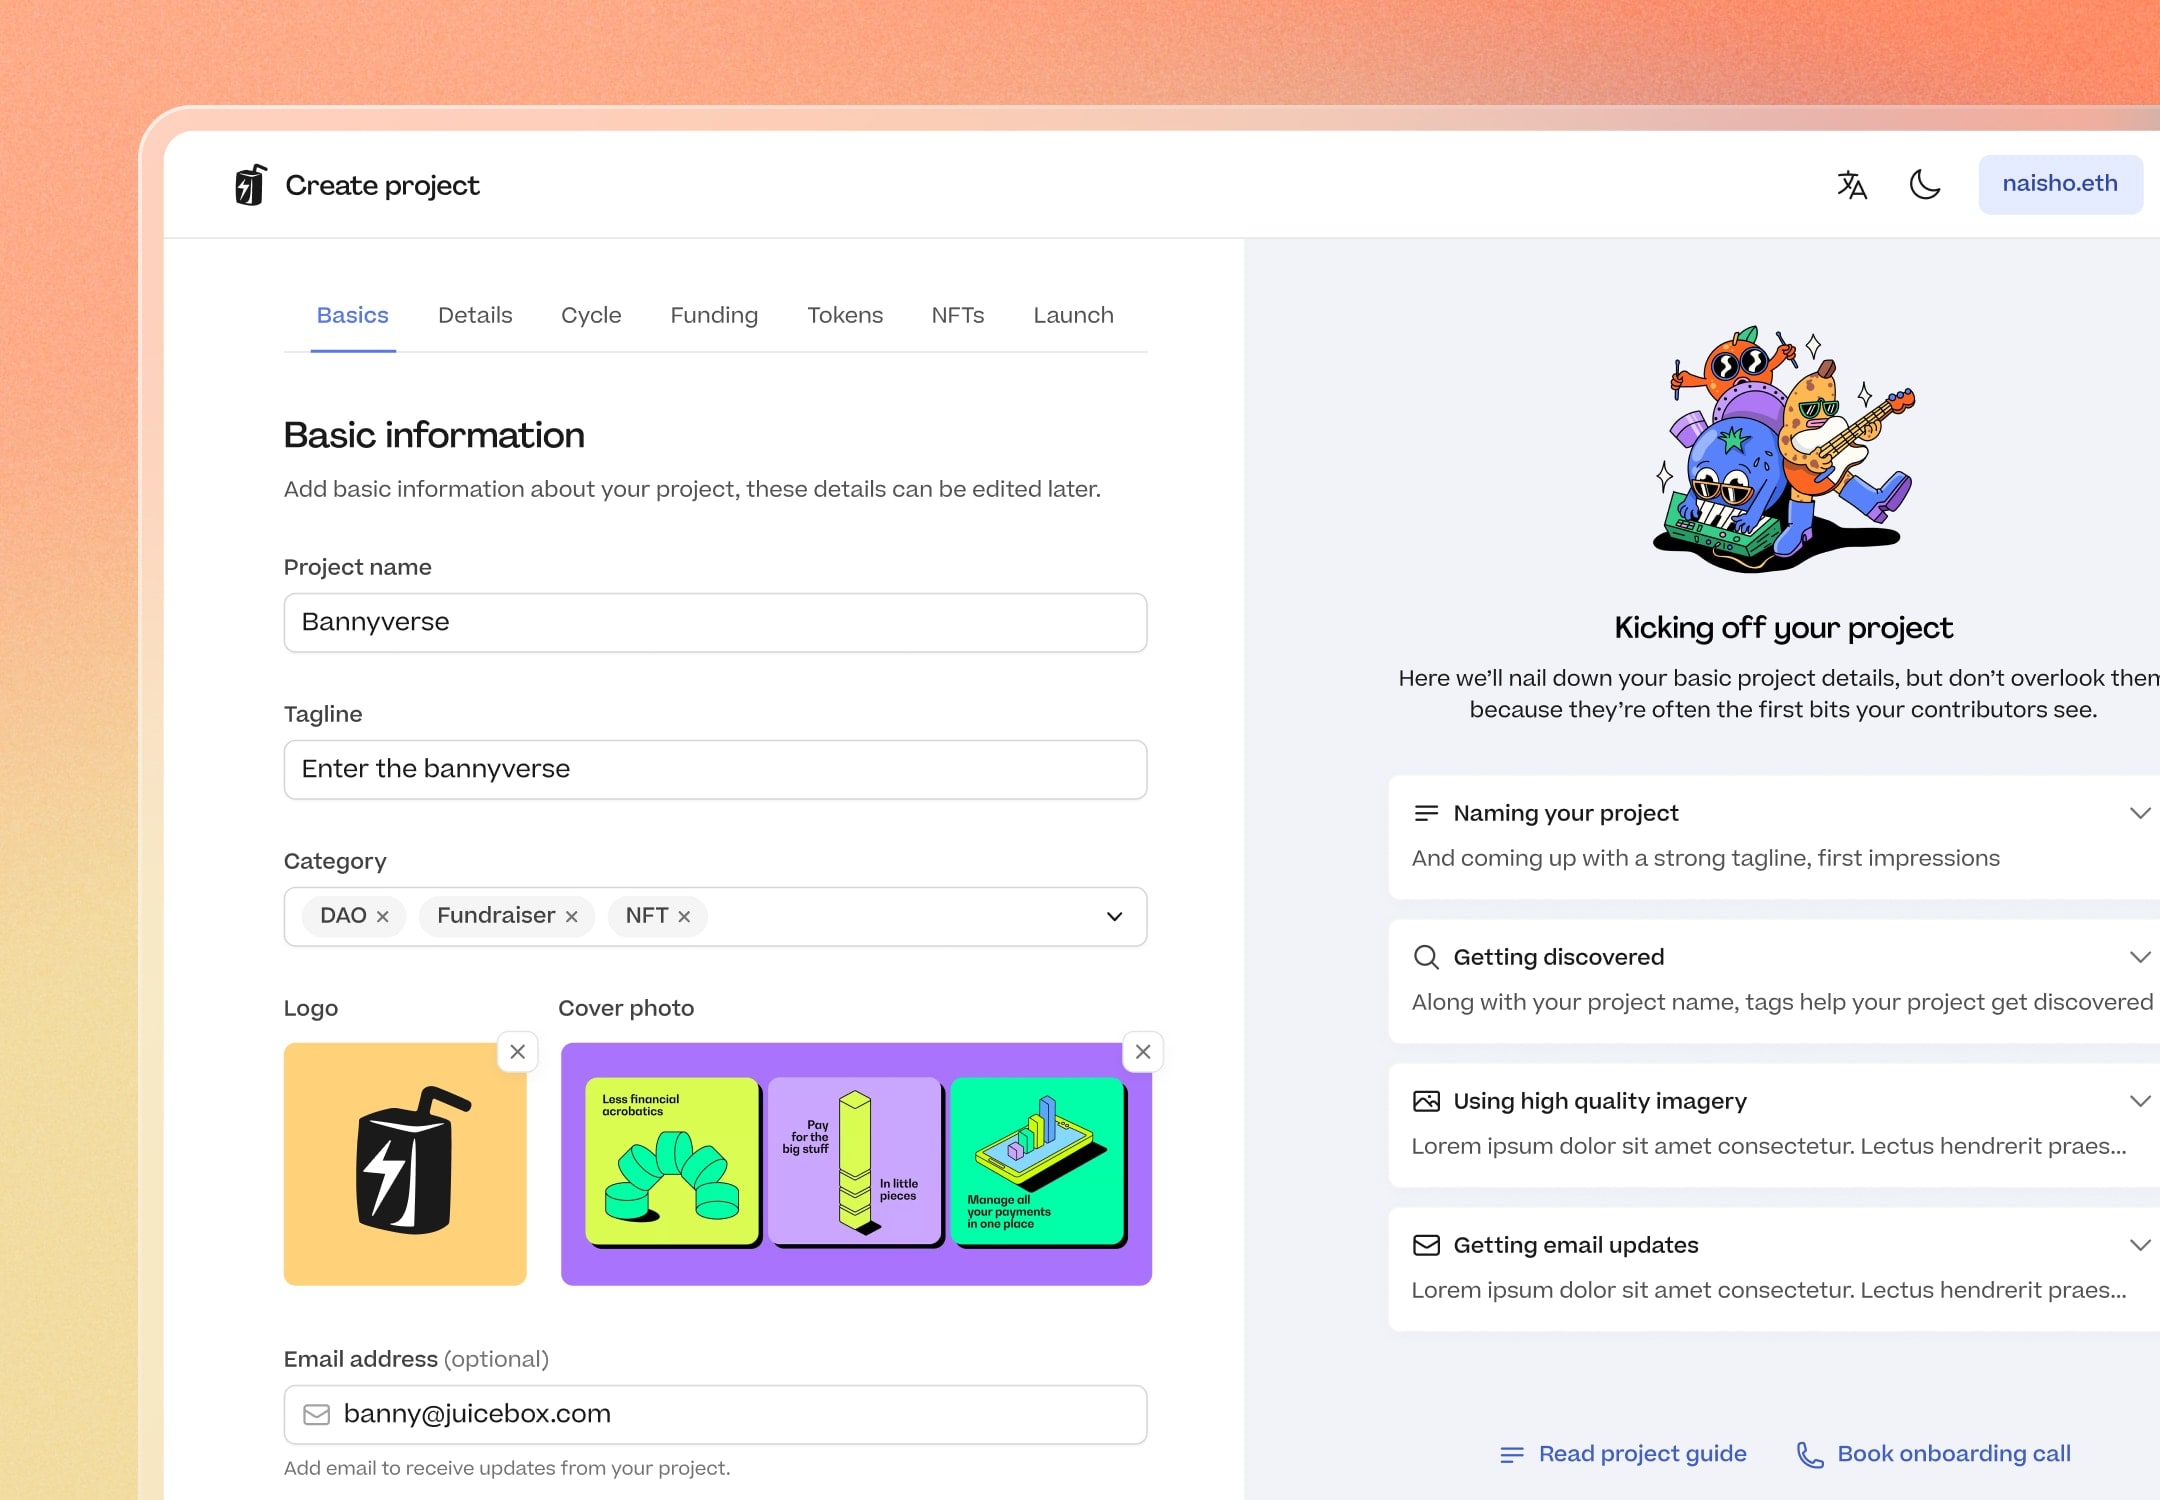2160x1500 pixels.
Task: Remove the uploaded logo image
Action: (517, 1052)
